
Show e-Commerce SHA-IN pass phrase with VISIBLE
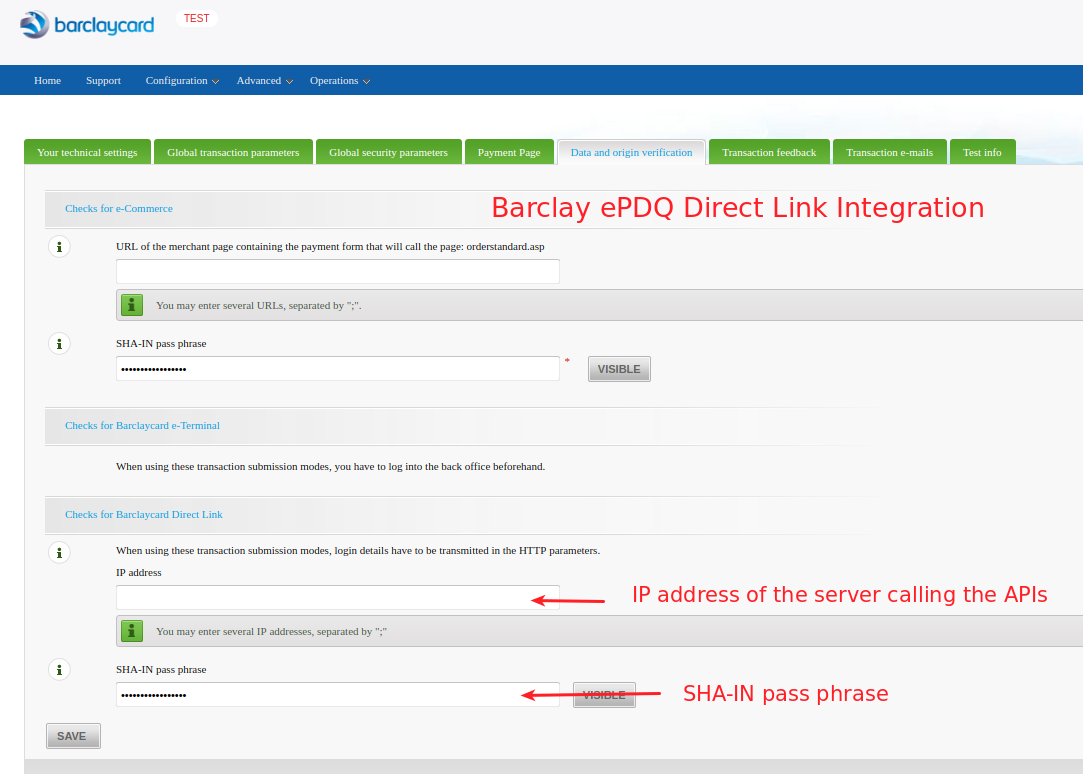click(x=619, y=369)
